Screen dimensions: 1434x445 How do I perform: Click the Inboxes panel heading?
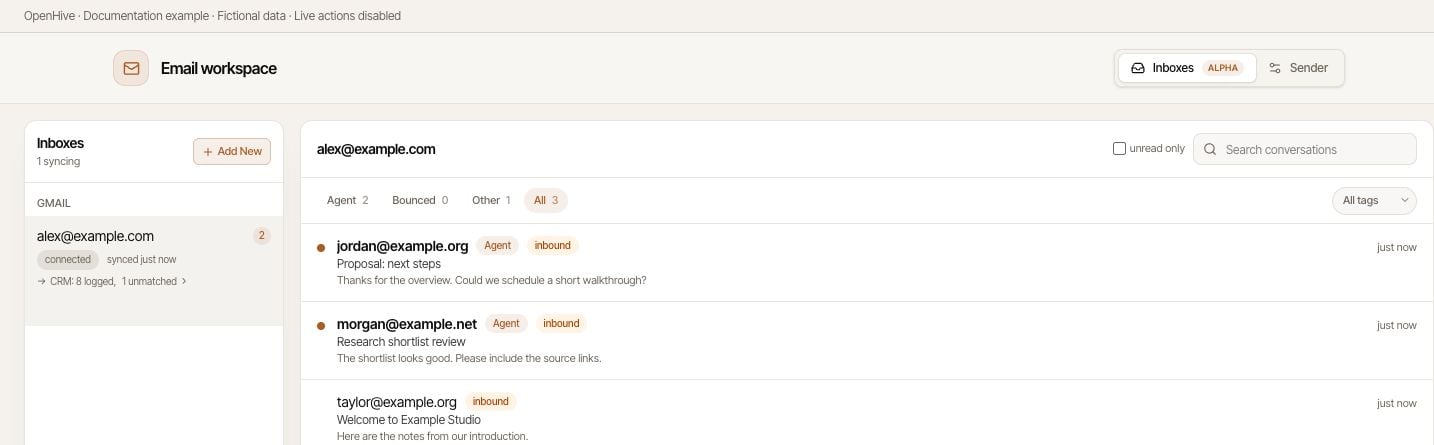tap(60, 143)
